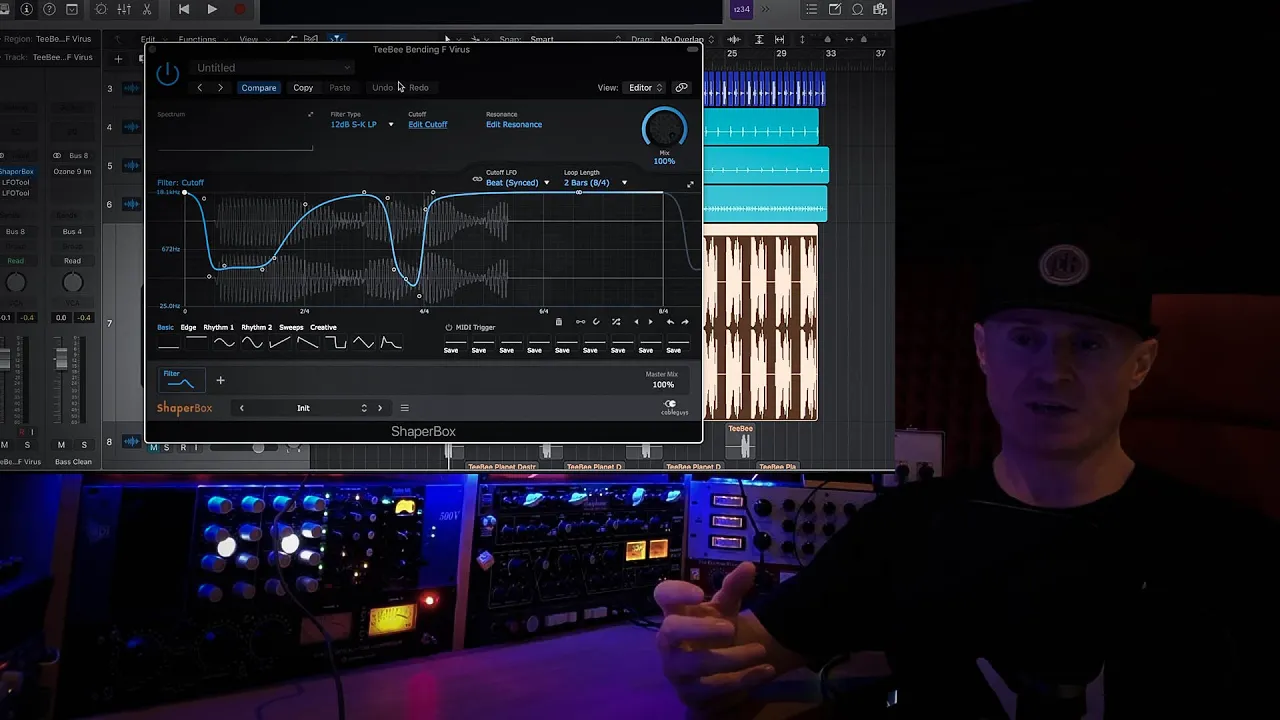
Task: Click the Logic transport Play button
Action: coord(212,10)
